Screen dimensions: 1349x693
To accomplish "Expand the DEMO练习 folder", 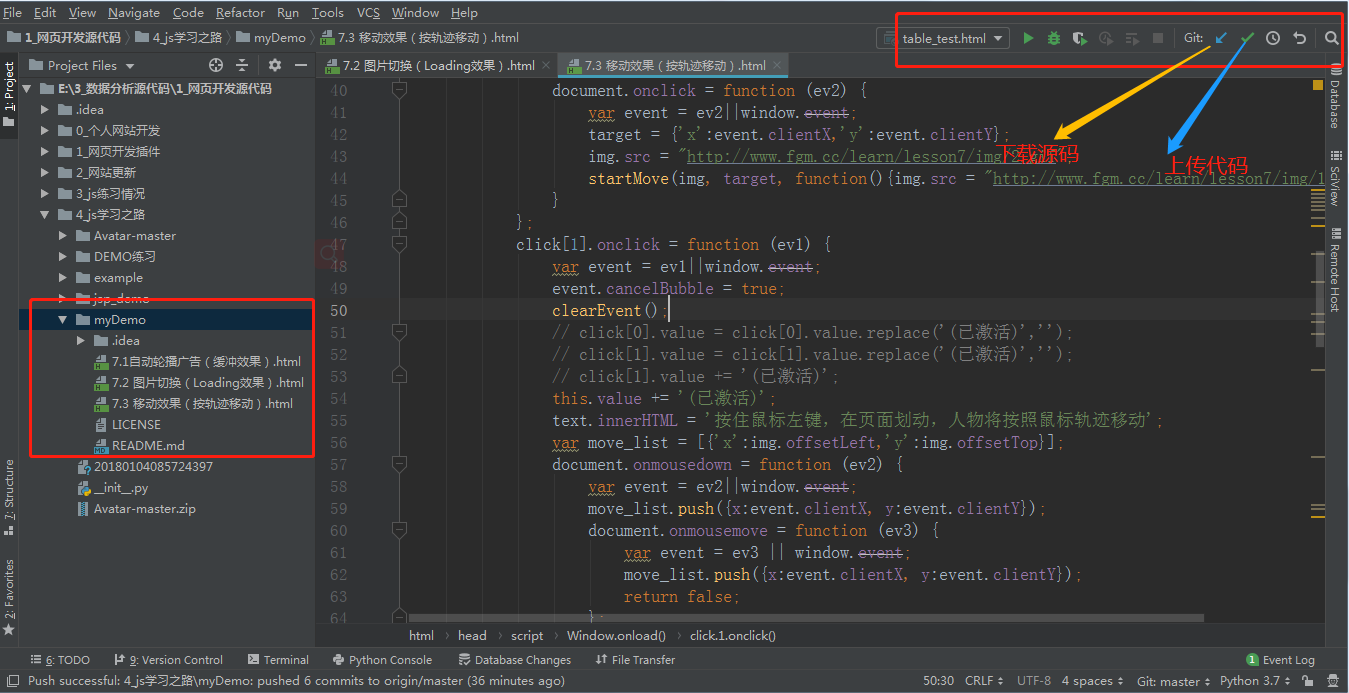I will click(x=63, y=257).
